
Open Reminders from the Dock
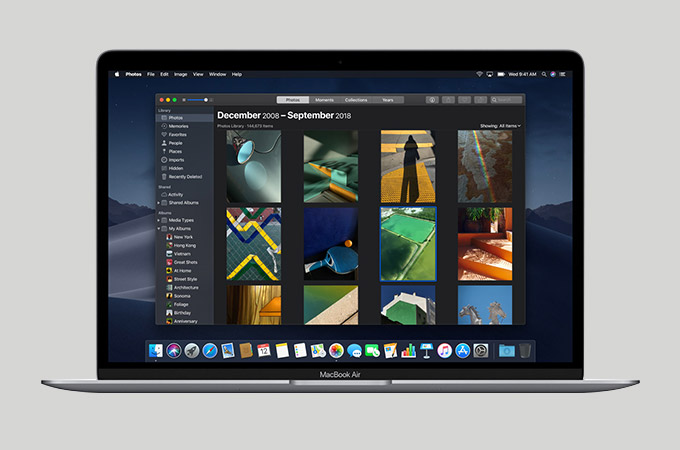coord(300,351)
